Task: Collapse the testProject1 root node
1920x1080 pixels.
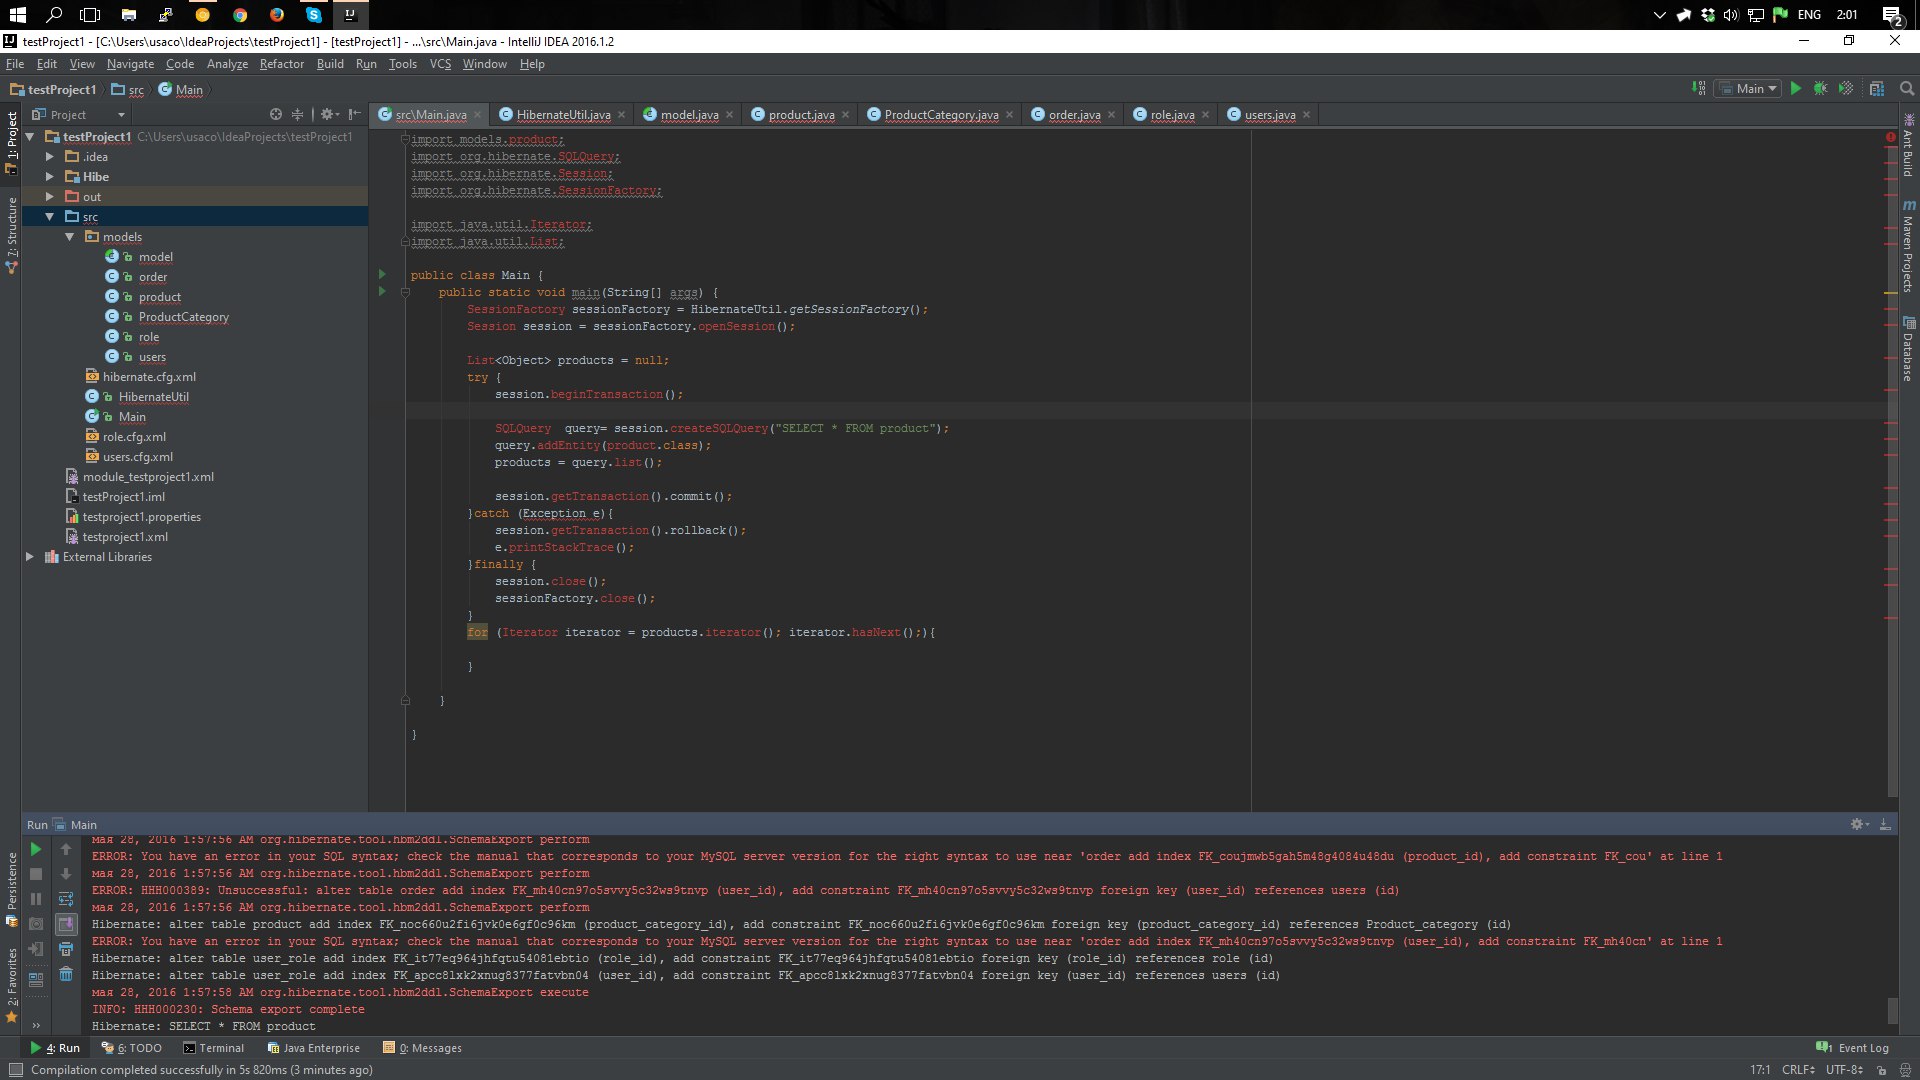Action: [x=29, y=136]
